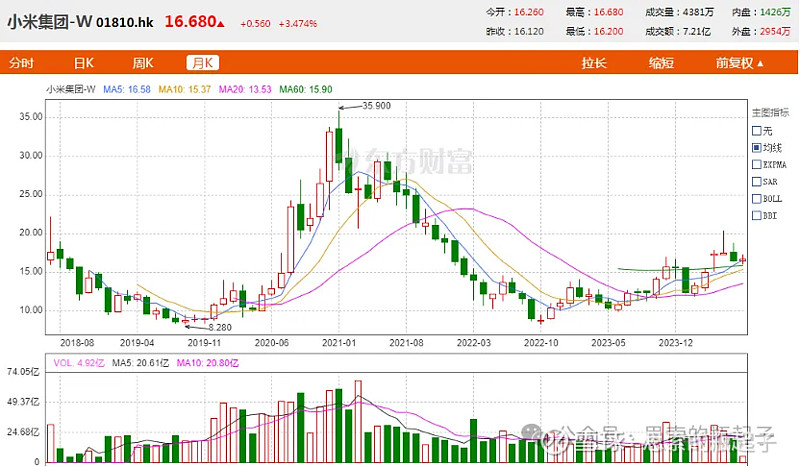800x467 pixels.
Task: Click the MA20: 13.53 legend label
Action: 245,89
